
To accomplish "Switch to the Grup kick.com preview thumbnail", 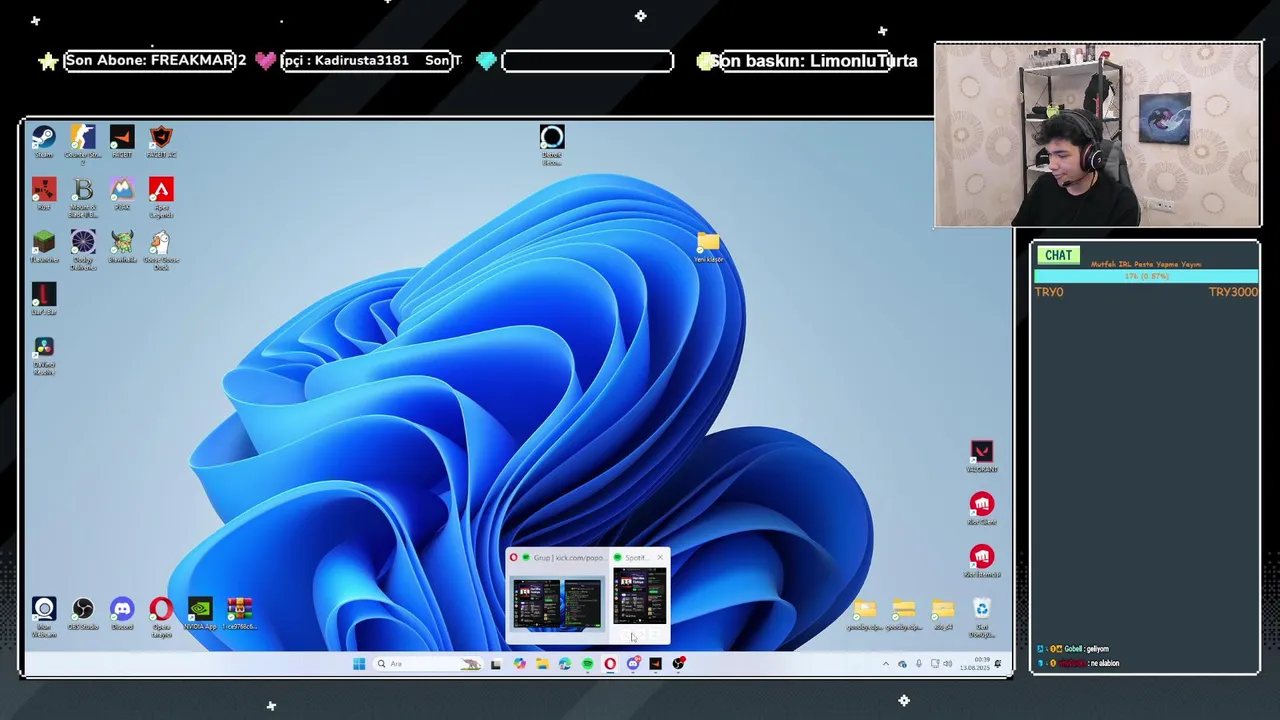I will point(557,603).
